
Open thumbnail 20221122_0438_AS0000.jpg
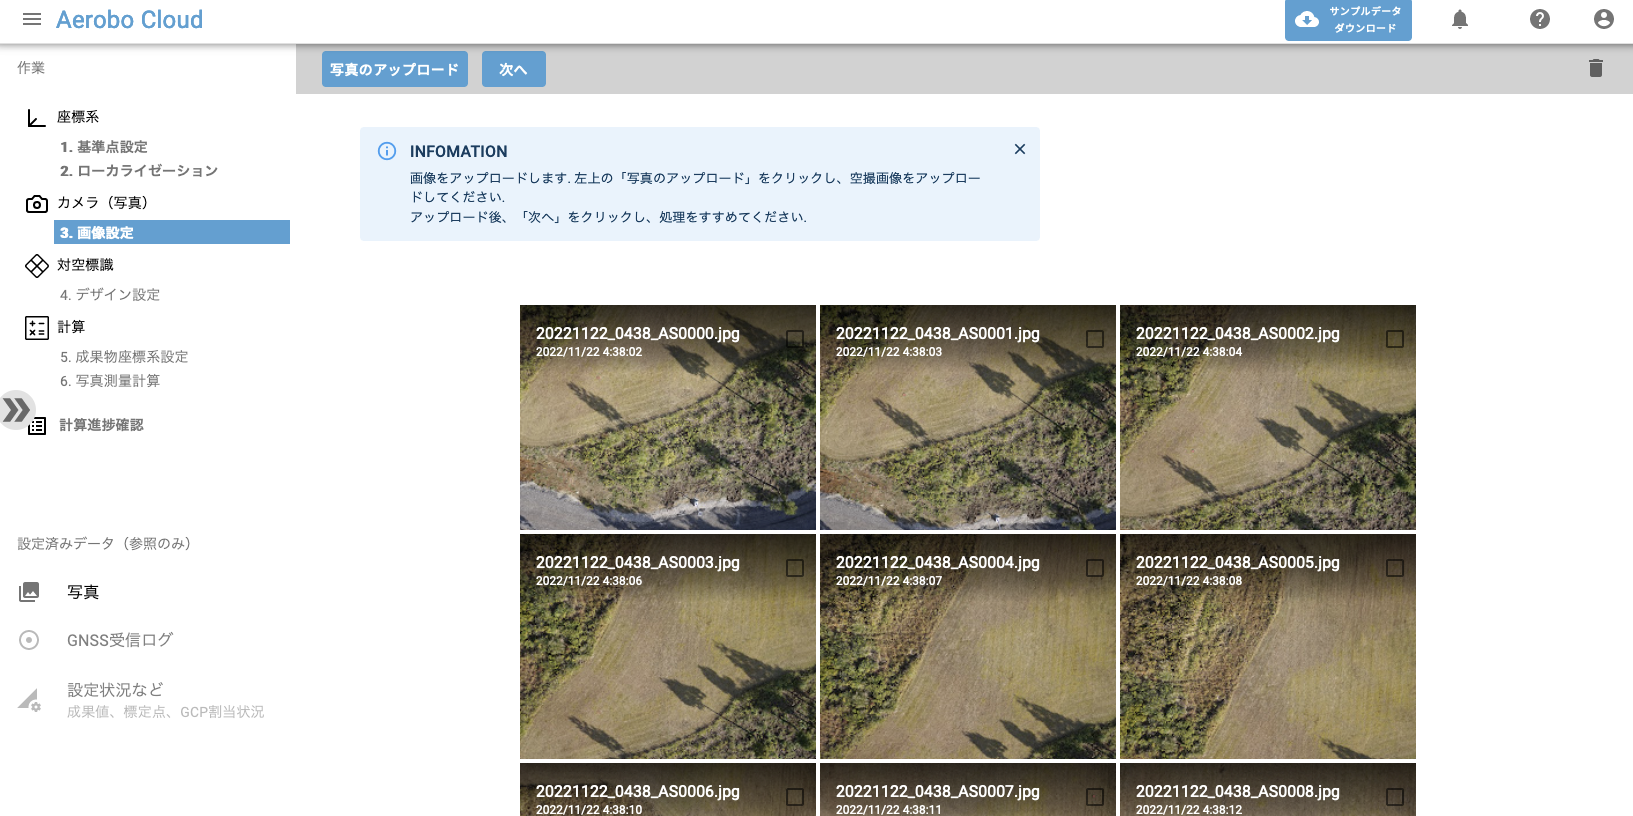[x=668, y=417]
